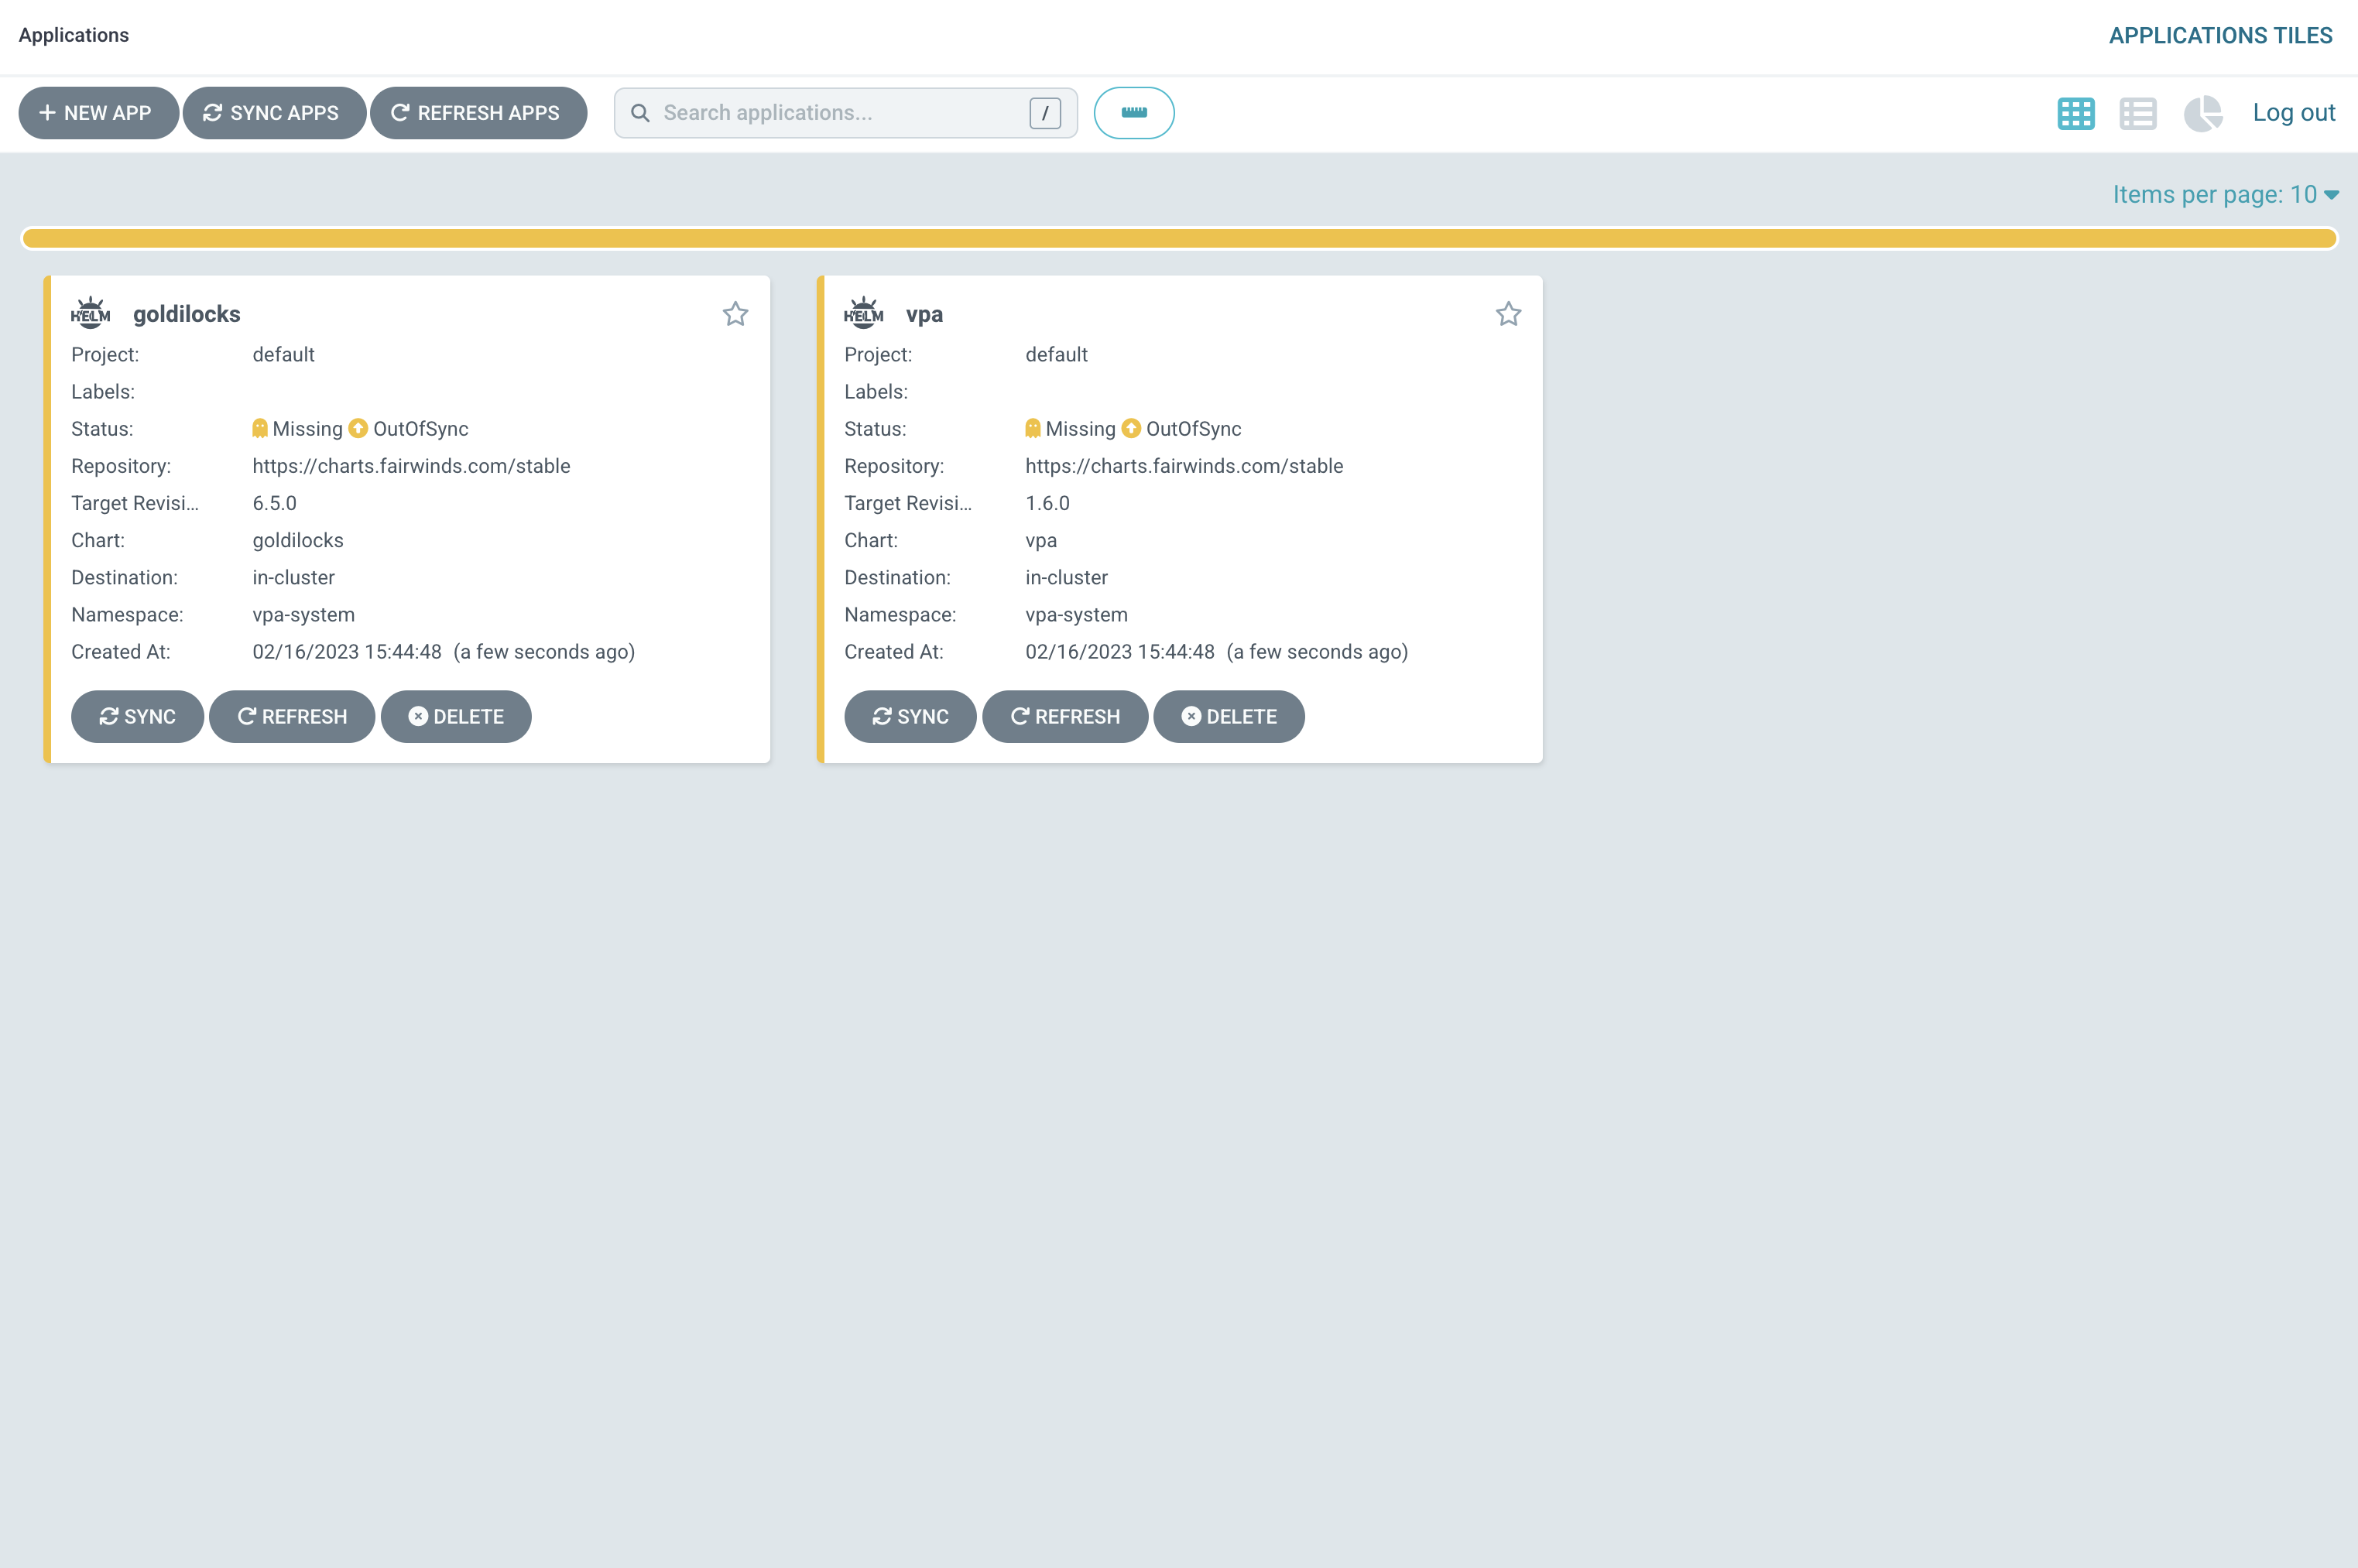Create a new app with NEW APP
2358x1568 pixels.
click(98, 113)
